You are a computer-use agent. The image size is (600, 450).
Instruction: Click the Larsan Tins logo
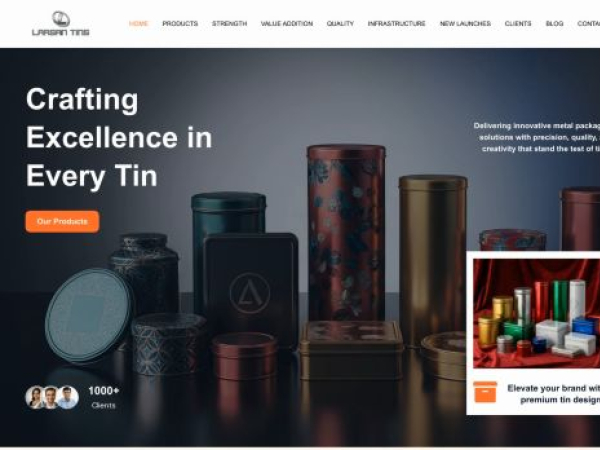[60, 24]
